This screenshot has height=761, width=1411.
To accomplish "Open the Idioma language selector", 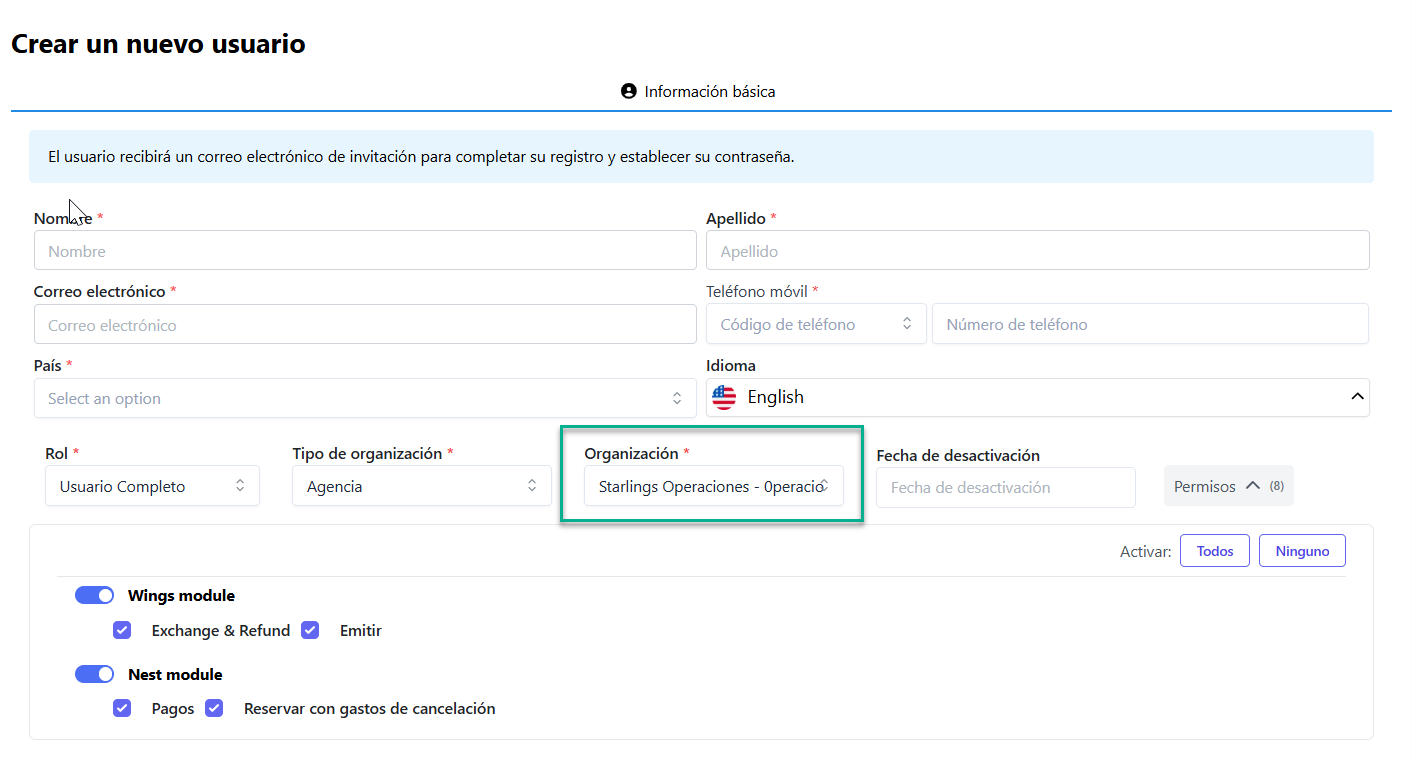I will pyautogui.click(x=1037, y=398).
